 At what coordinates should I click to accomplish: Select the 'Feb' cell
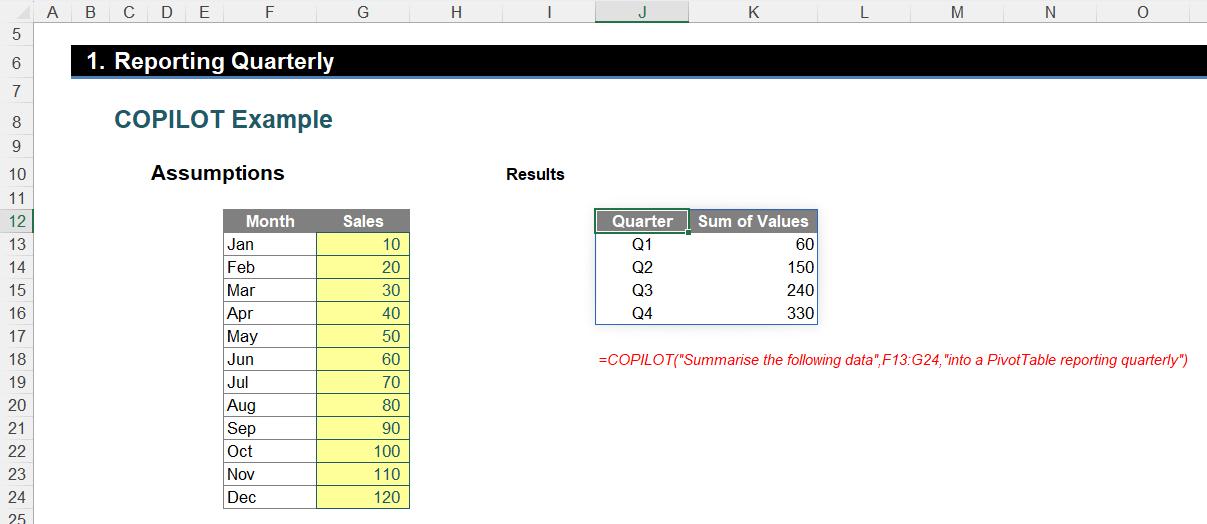pos(270,267)
